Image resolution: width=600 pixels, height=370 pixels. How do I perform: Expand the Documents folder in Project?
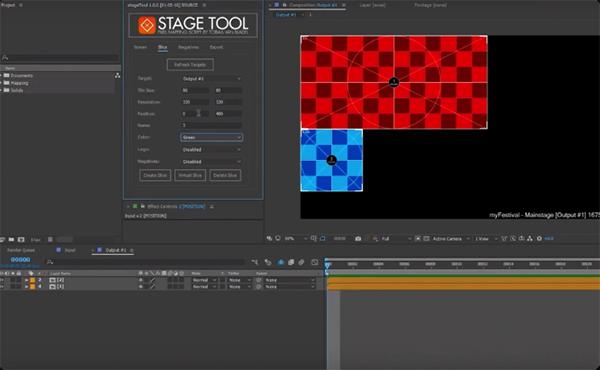point(1,75)
